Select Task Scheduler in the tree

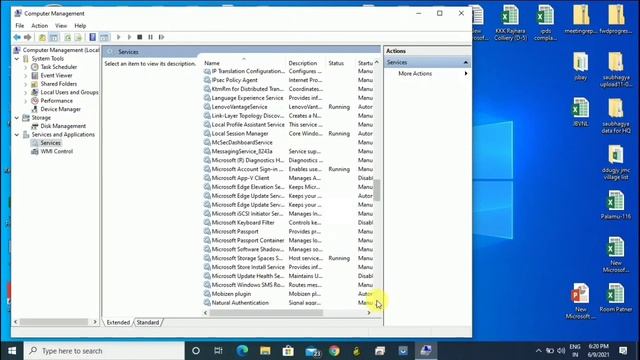pyautogui.click(x=58, y=67)
